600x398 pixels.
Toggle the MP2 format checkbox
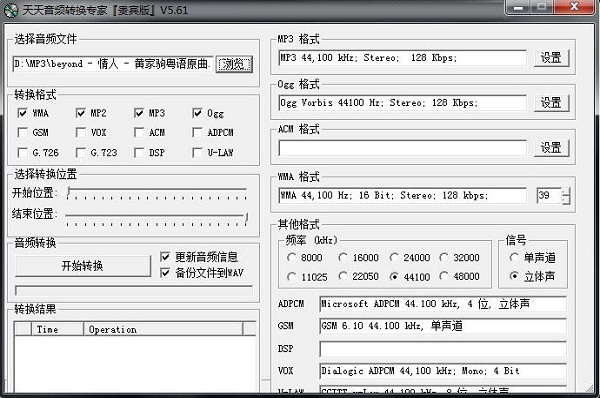81,113
